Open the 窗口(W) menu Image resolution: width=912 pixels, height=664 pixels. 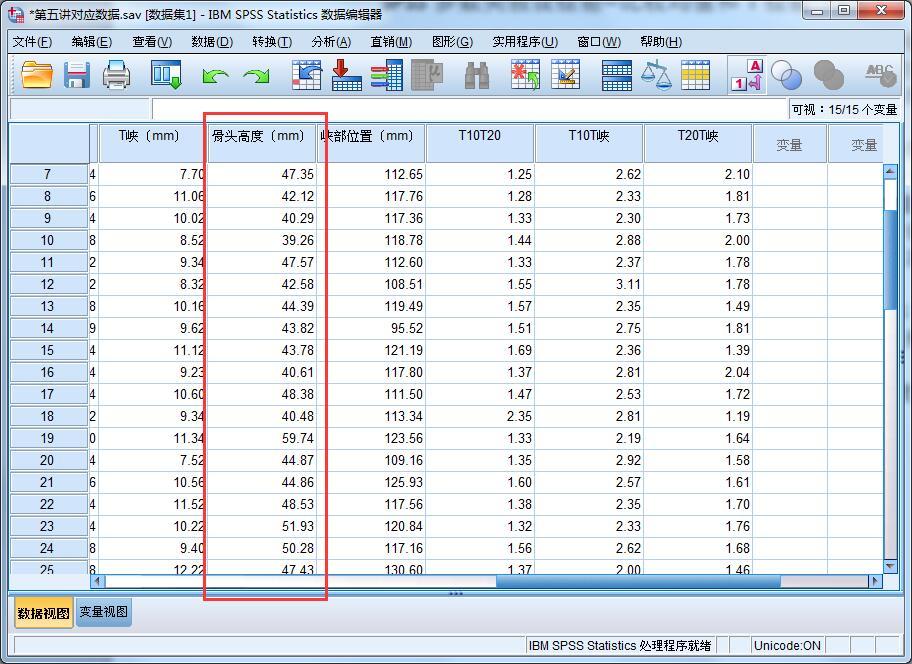598,42
